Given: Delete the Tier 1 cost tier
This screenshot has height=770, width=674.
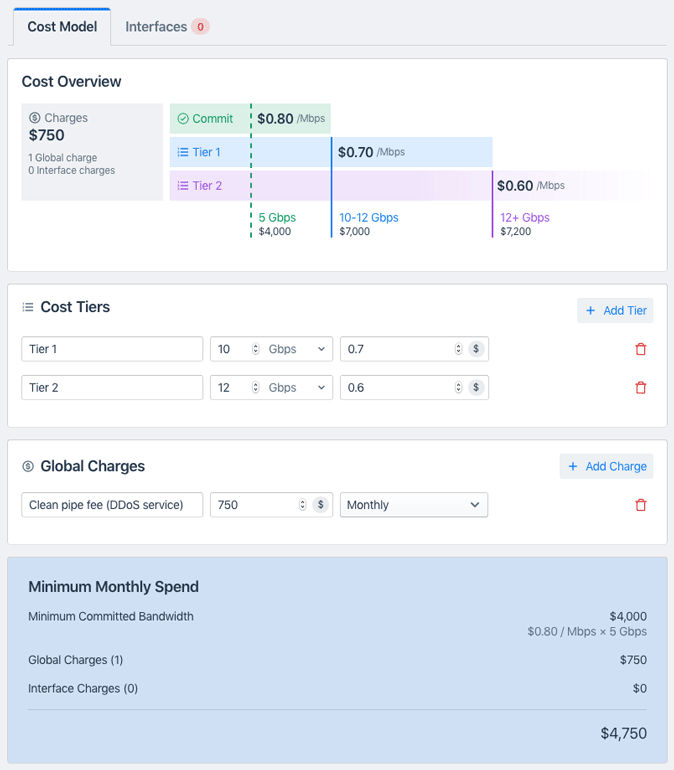Looking at the screenshot, I should click(x=641, y=349).
